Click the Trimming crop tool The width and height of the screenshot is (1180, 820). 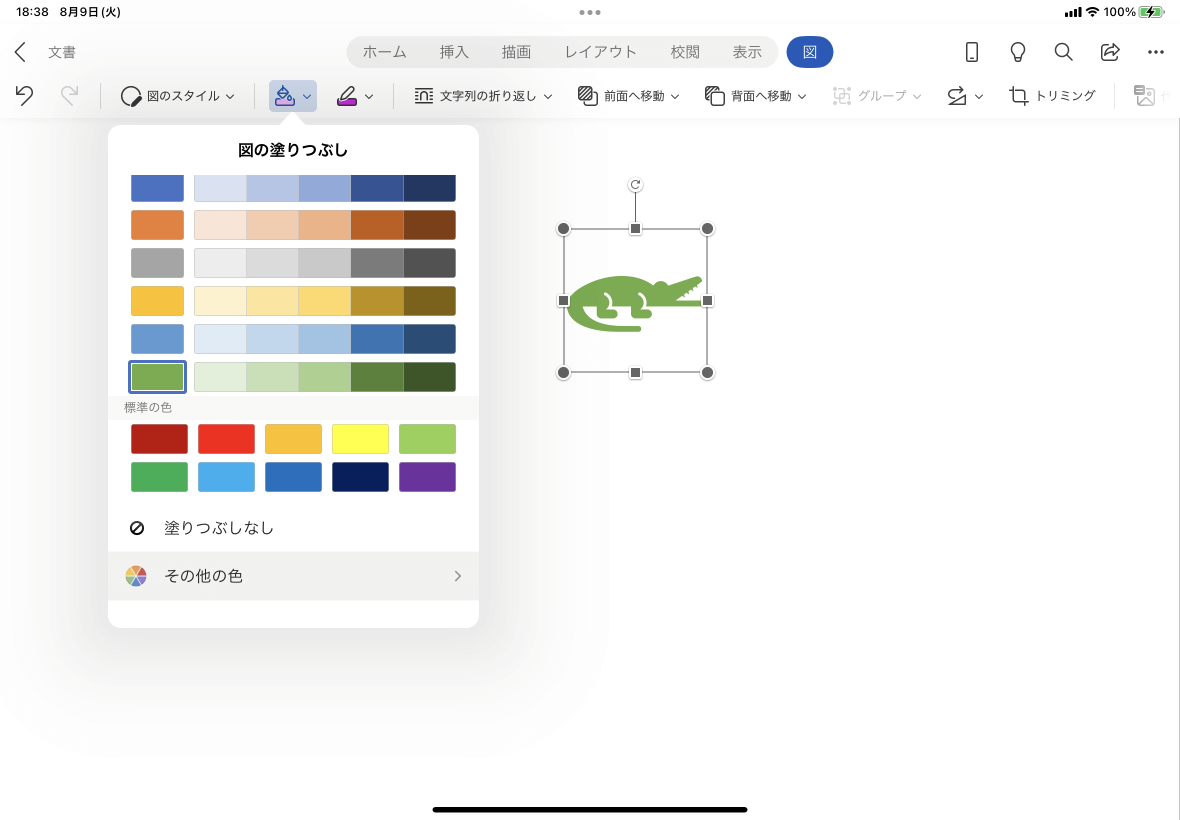coord(1053,96)
